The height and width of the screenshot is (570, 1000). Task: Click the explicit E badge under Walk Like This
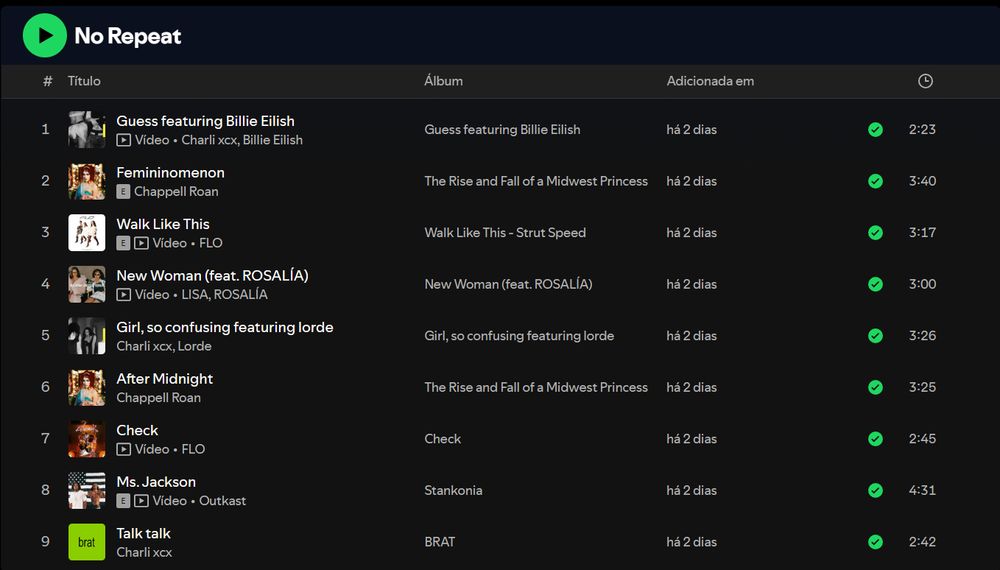click(123, 243)
